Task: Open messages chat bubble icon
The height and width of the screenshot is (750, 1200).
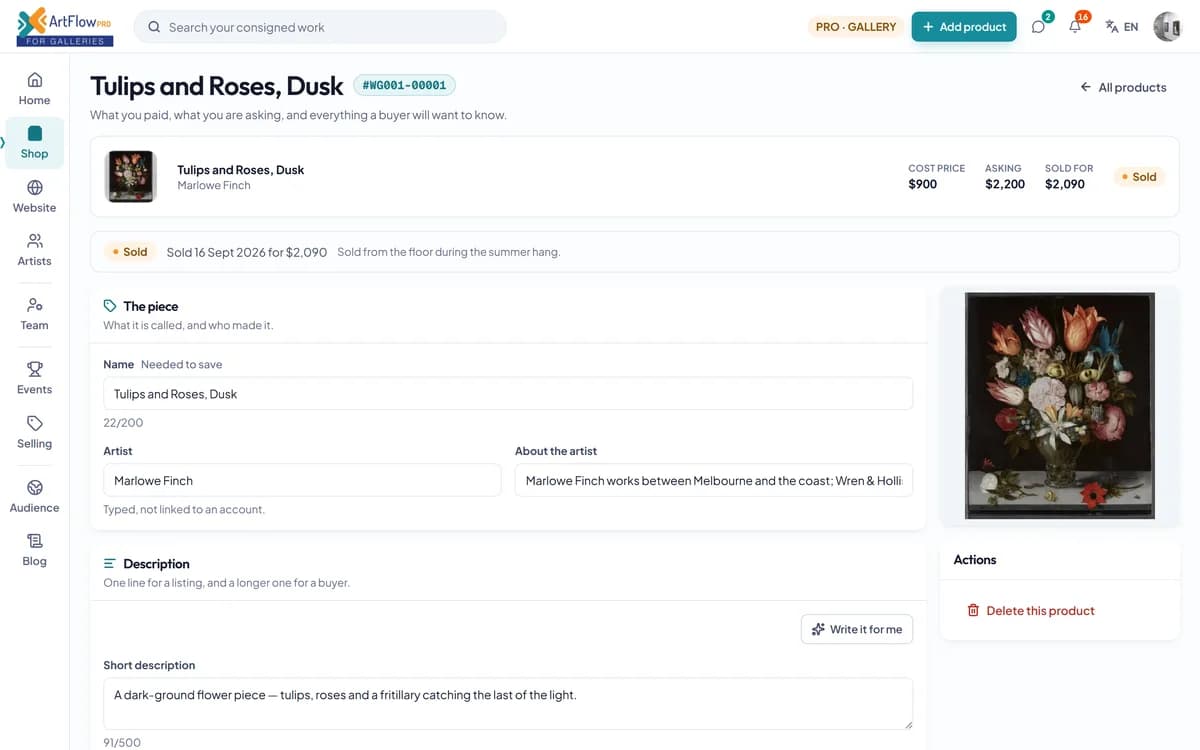Action: click(x=1038, y=27)
